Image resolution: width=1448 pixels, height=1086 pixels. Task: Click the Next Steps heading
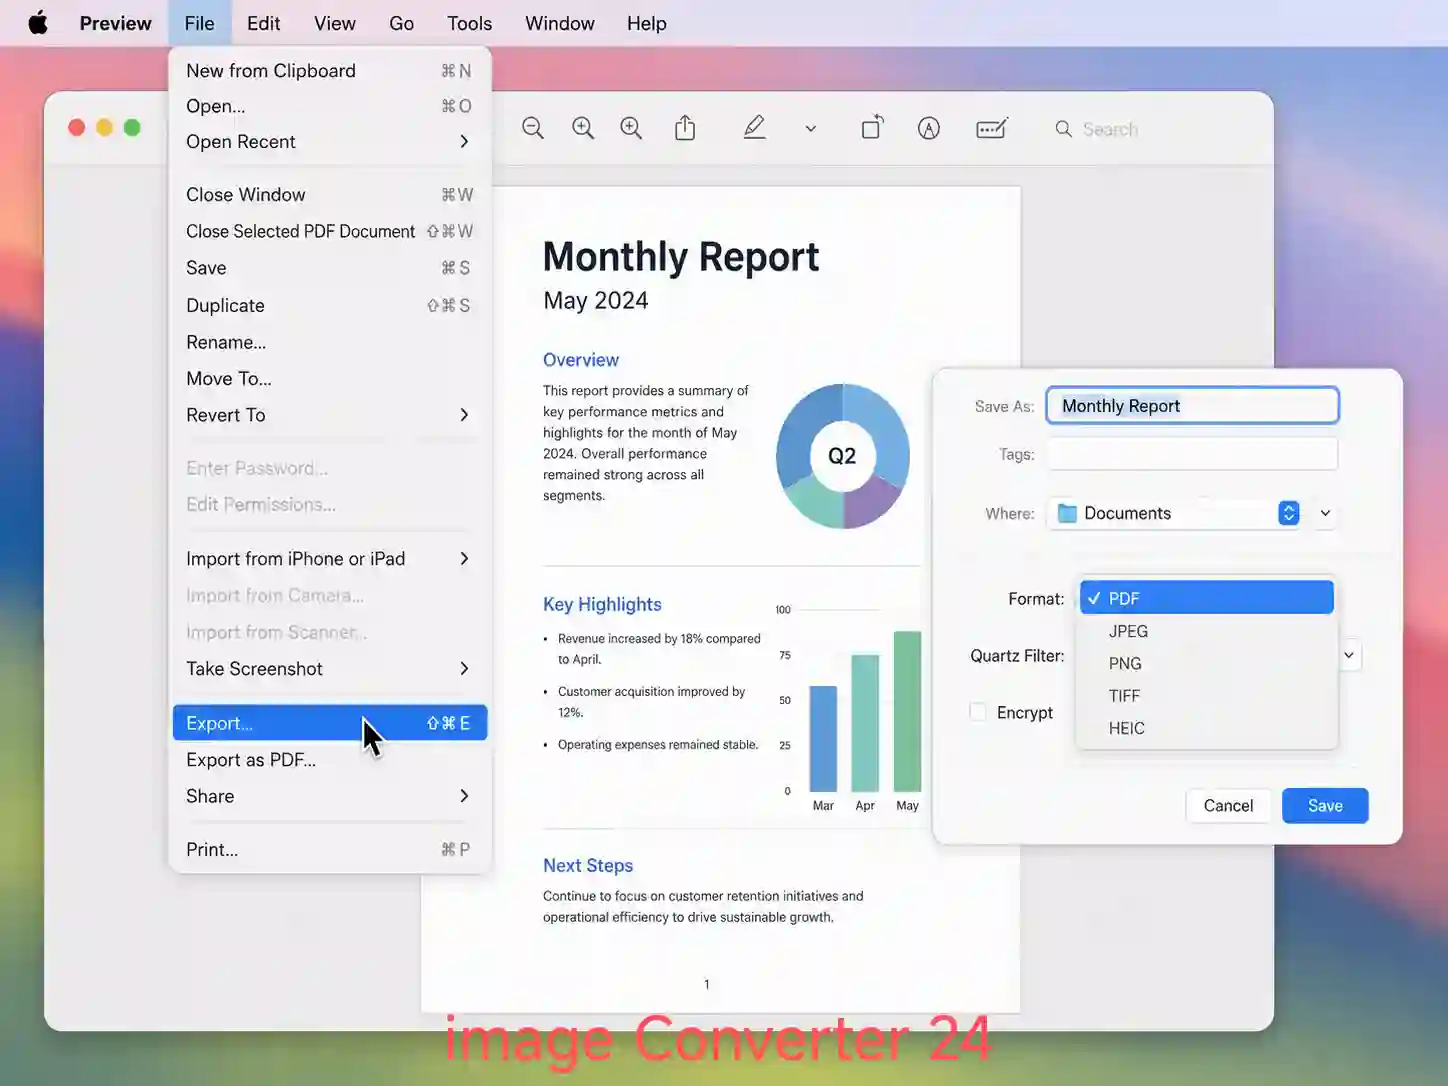pos(588,866)
